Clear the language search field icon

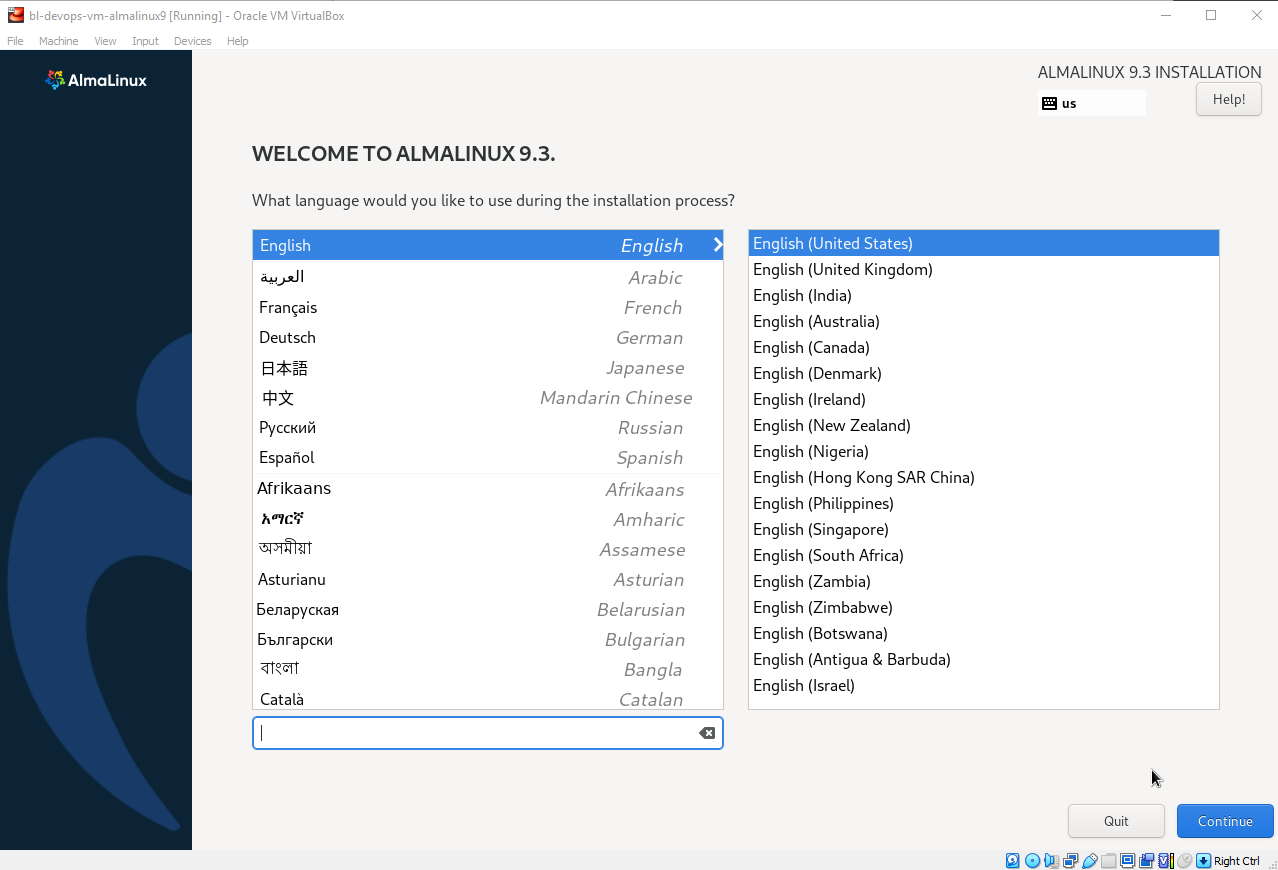point(707,733)
